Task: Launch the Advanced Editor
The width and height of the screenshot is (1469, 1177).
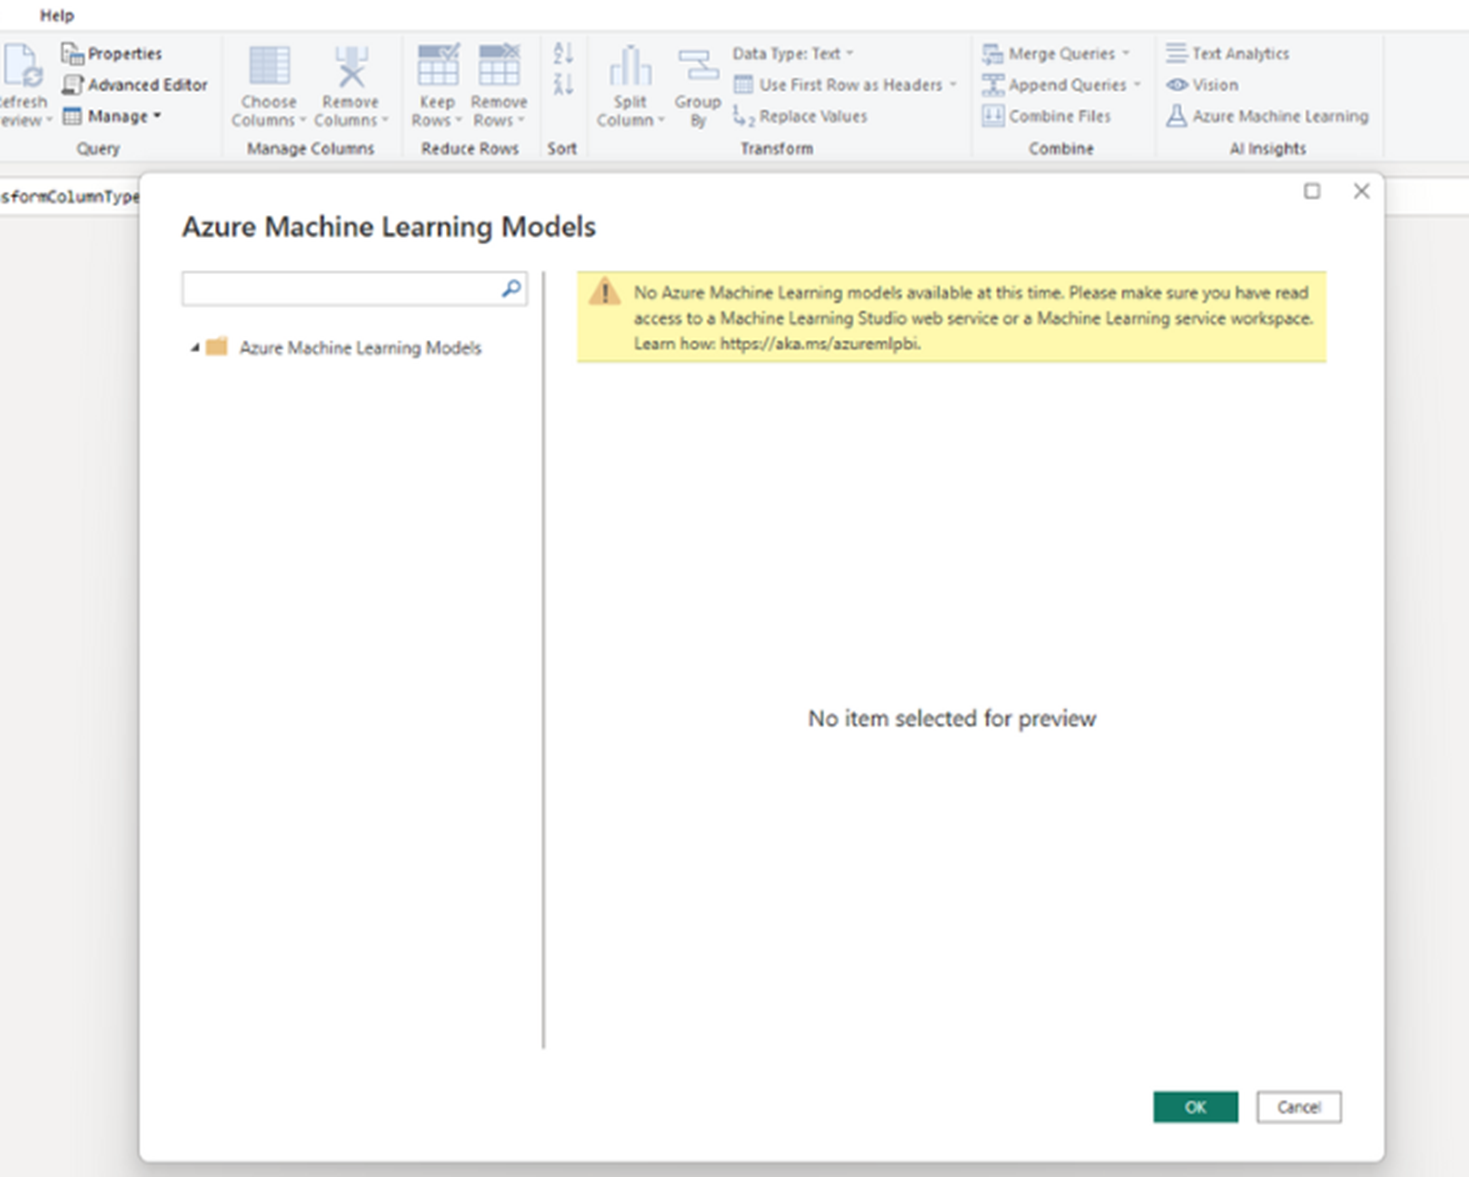Action: pyautogui.click(x=135, y=85)
